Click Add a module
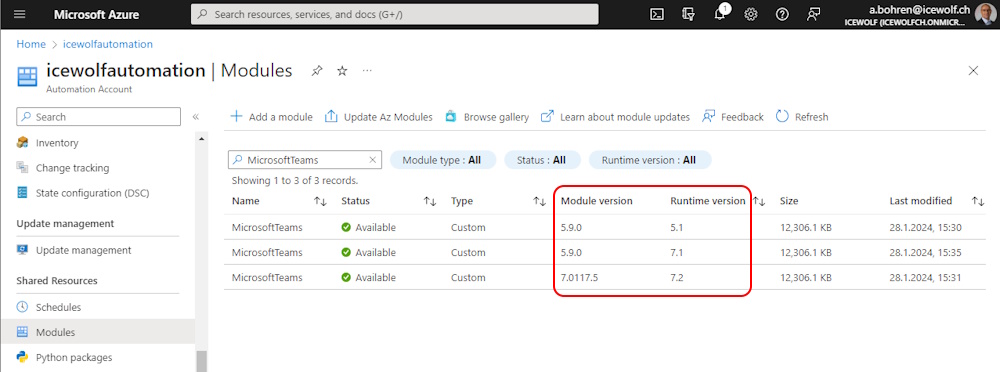The image size is (1000, 372). coord(272,117)
